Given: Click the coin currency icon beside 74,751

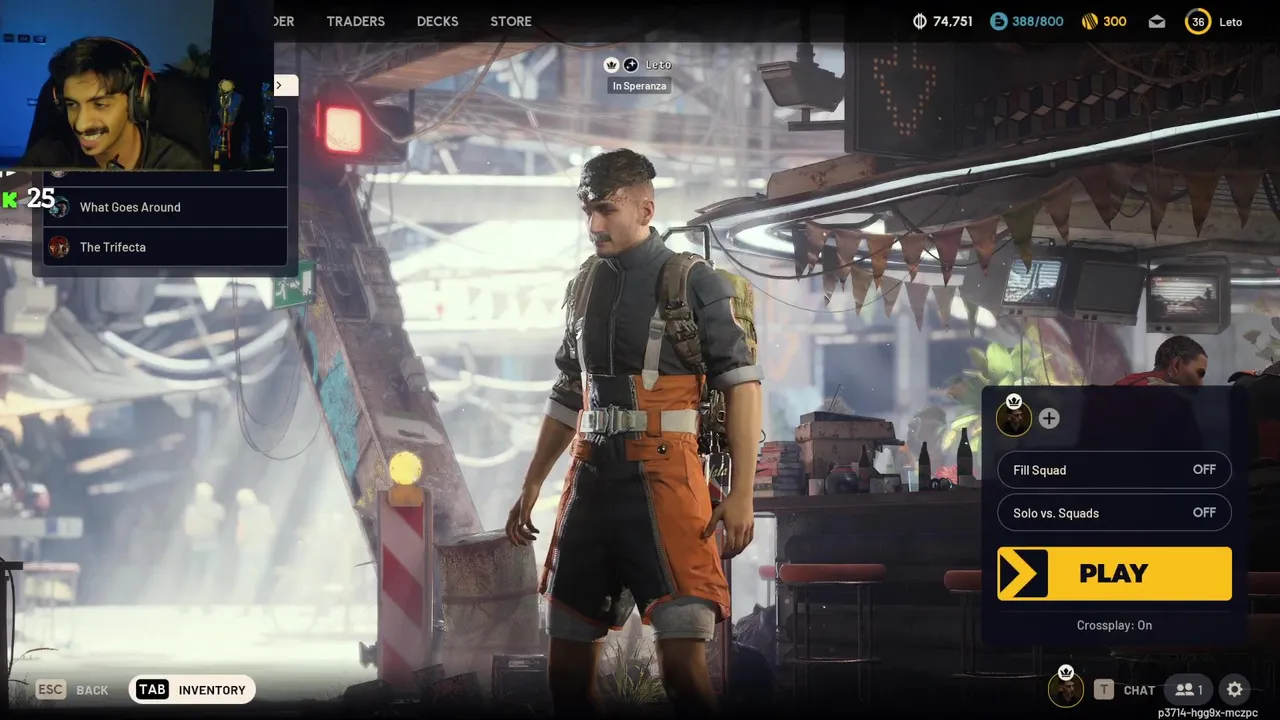Looking at the screenshot, I should [x=920, y=21].
